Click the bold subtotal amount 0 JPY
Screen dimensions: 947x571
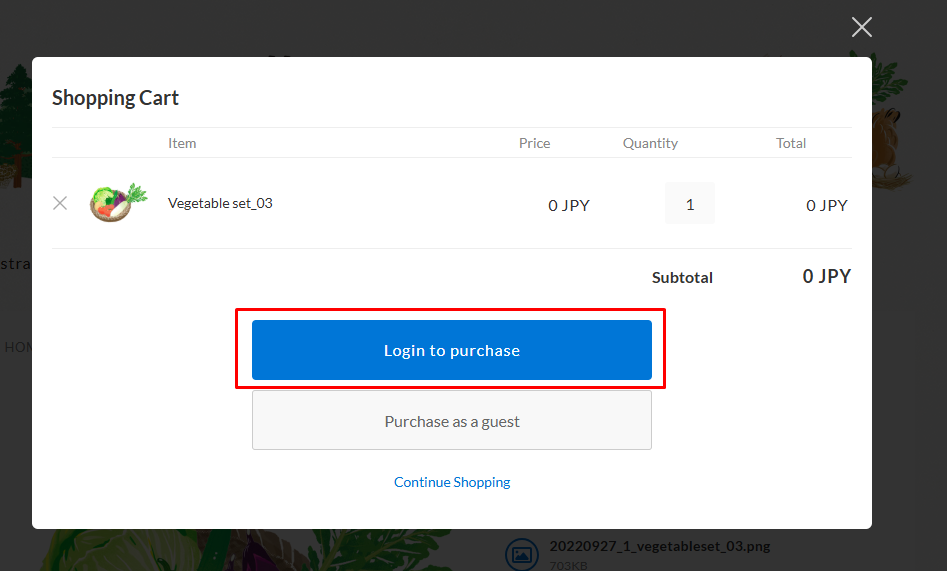(826, 276)
